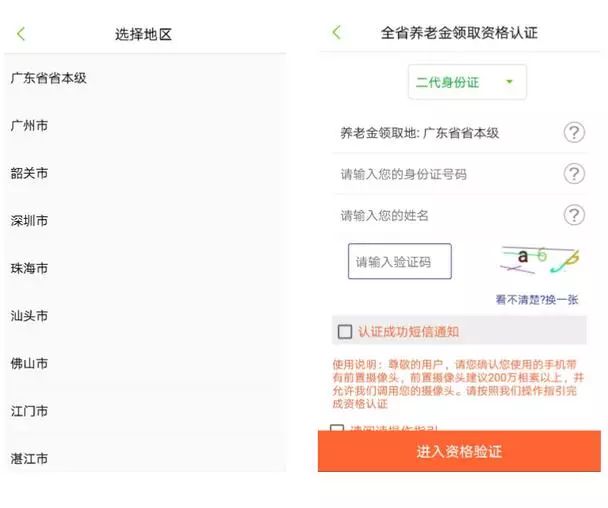Open the 二代身份证 dropdown

pyautogui.click(x=467, y=82)
